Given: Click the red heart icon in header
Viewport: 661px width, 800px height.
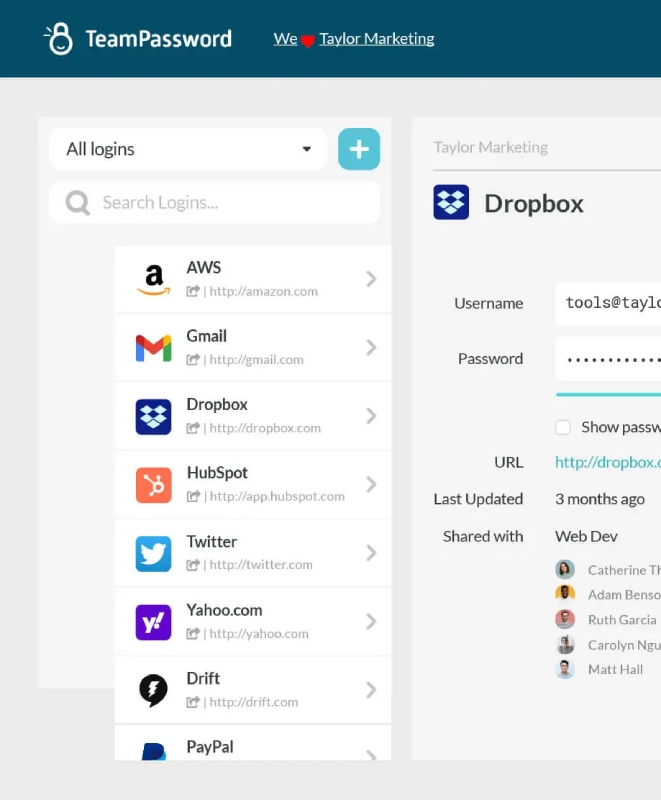Looking at the screenshot, I should tap(308, 40).
